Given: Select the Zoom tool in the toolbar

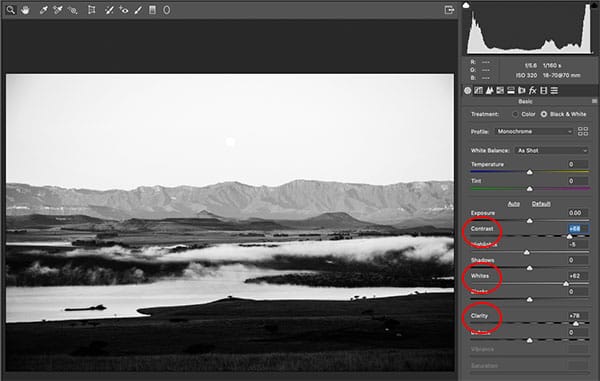Looking at the screenshot, I should [11, 10].
